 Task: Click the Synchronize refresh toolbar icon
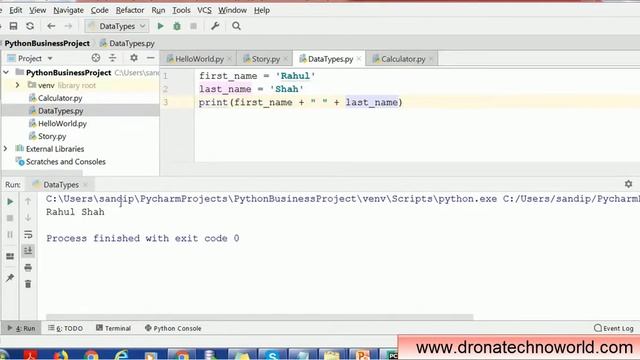coord(30,26)
